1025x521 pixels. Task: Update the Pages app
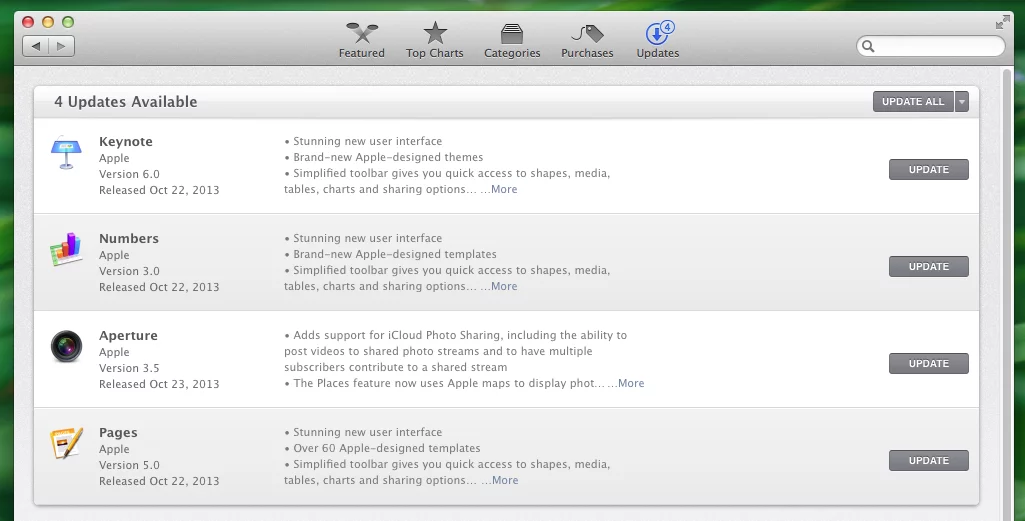tap(928, 460)
